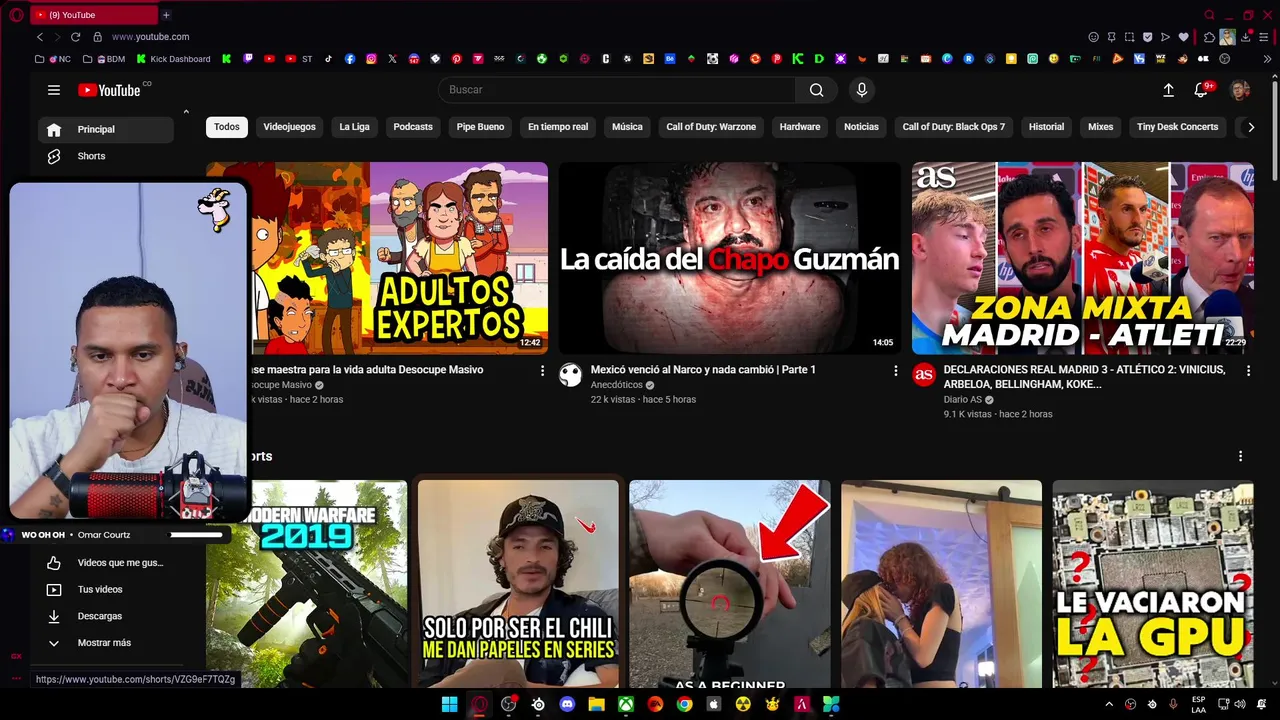Select the Call of Duty: Warzone chip
The width and height of the screenshot is (1280, 720).
711,127
